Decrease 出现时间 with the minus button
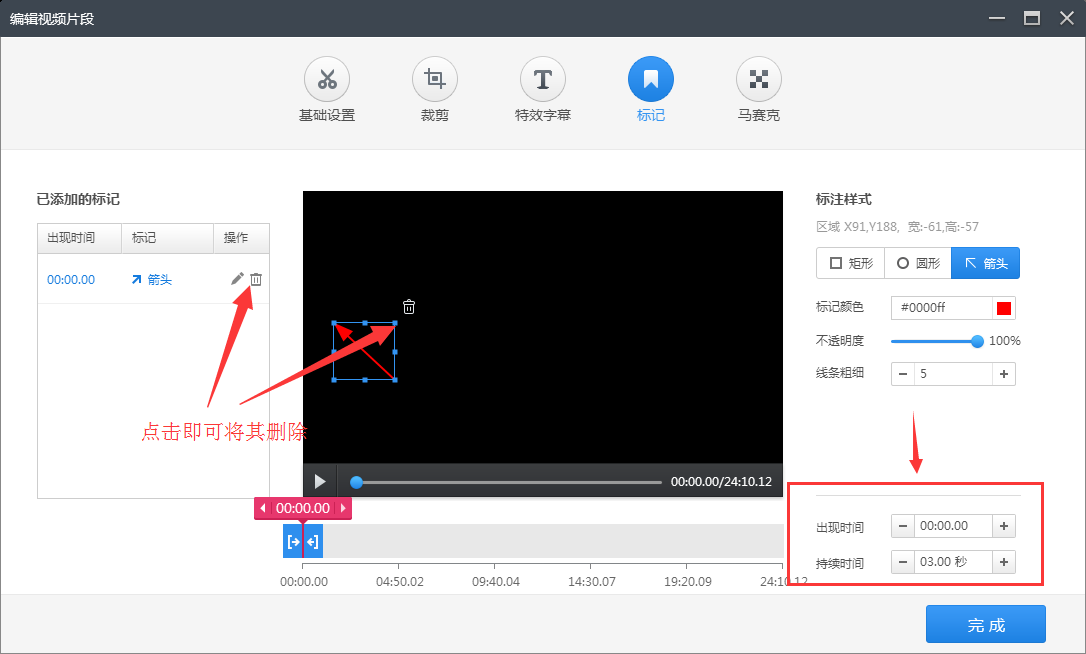The width and height of the screenshot is (1086, 654). point(901,525)
